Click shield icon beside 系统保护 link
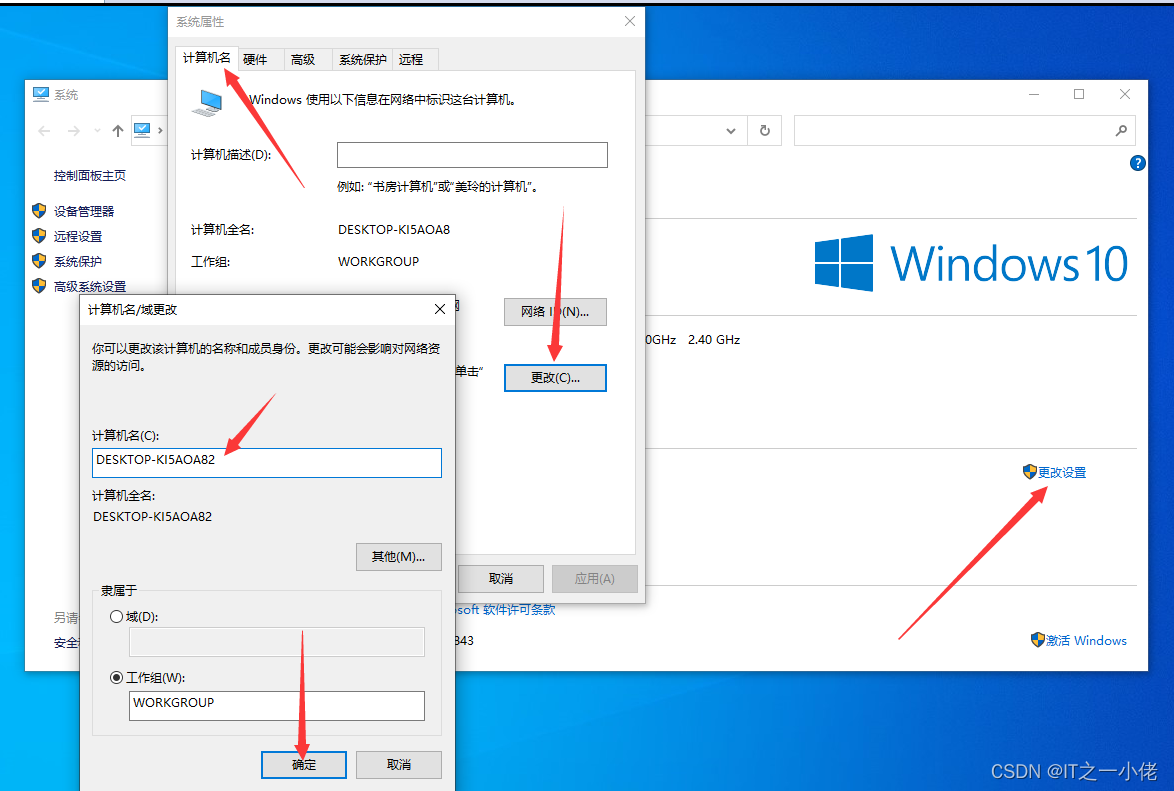The image size is (1174, 791). (x=39, y=261)
